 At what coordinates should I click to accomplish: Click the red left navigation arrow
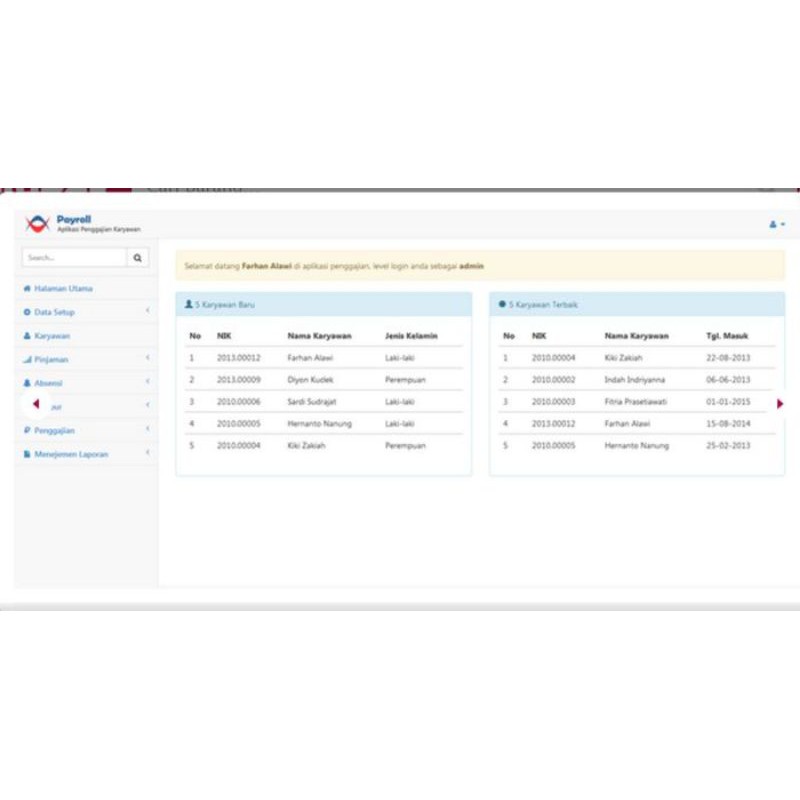click(x=35, y=404)
